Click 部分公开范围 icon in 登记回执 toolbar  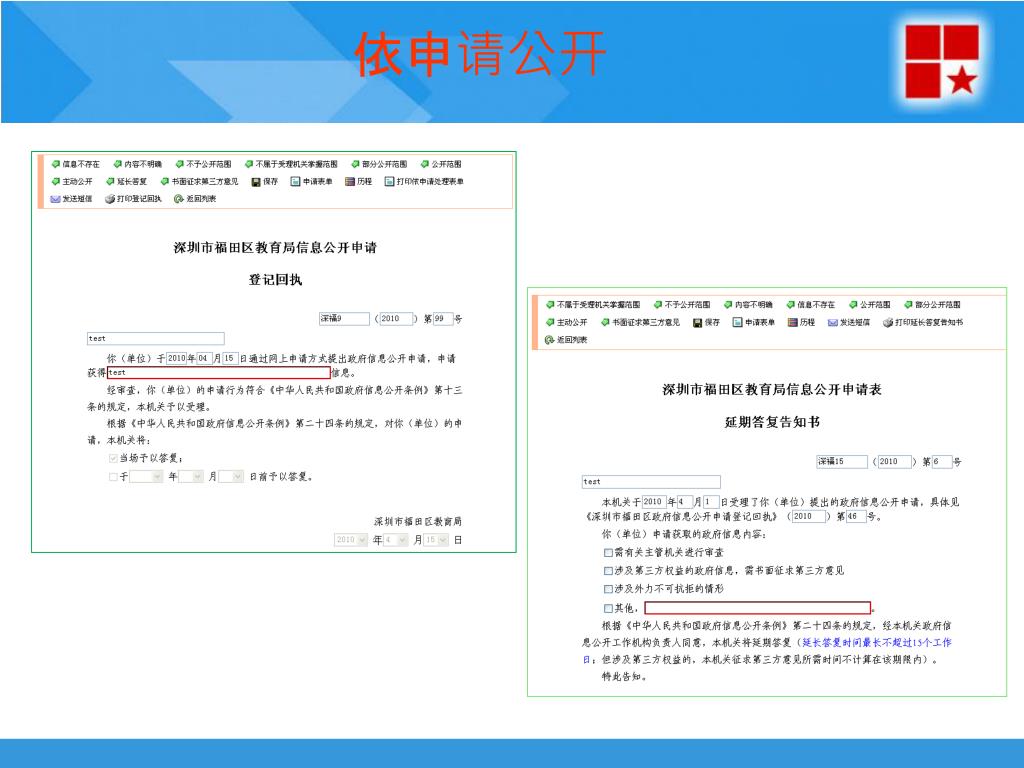[355, 164]
